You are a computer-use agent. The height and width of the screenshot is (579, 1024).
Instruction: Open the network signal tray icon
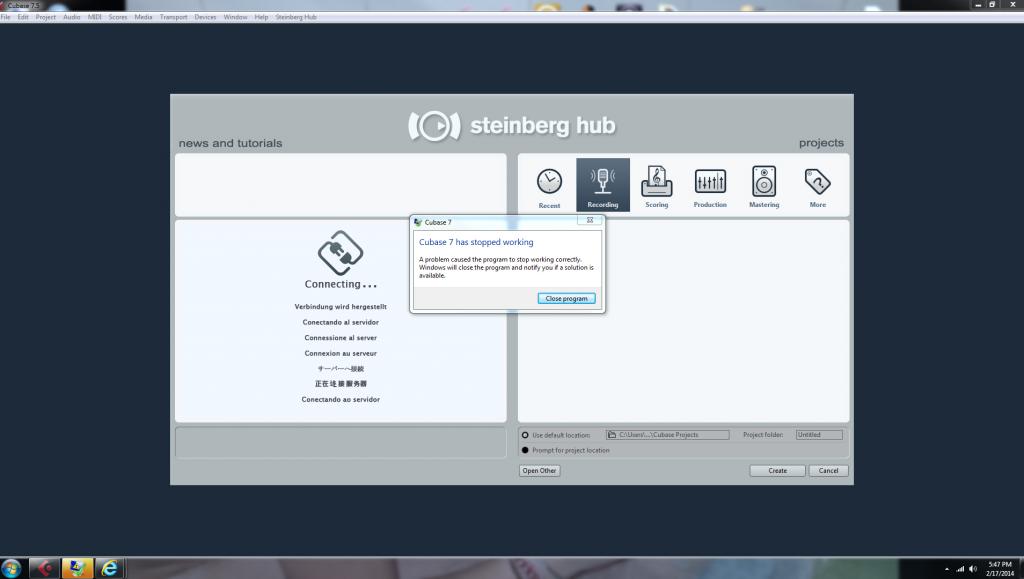959,569
